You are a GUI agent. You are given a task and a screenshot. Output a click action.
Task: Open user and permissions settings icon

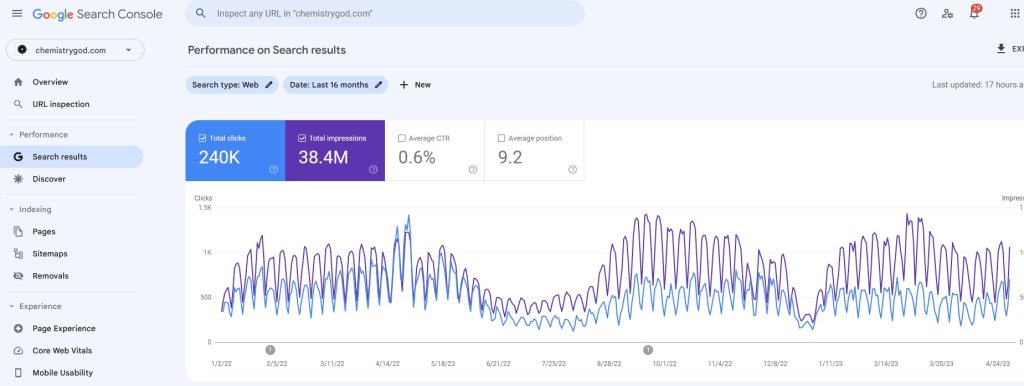tap(948, 13)
